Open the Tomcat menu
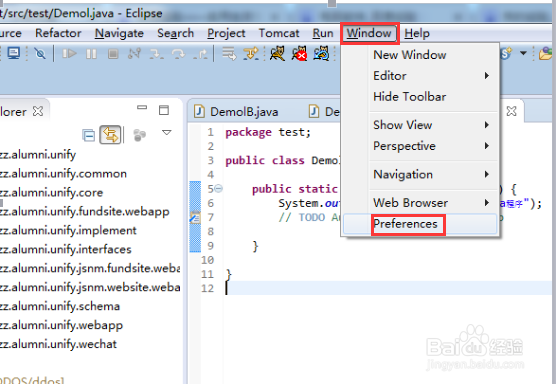The image size is (556, 384). tap(279, 33)
